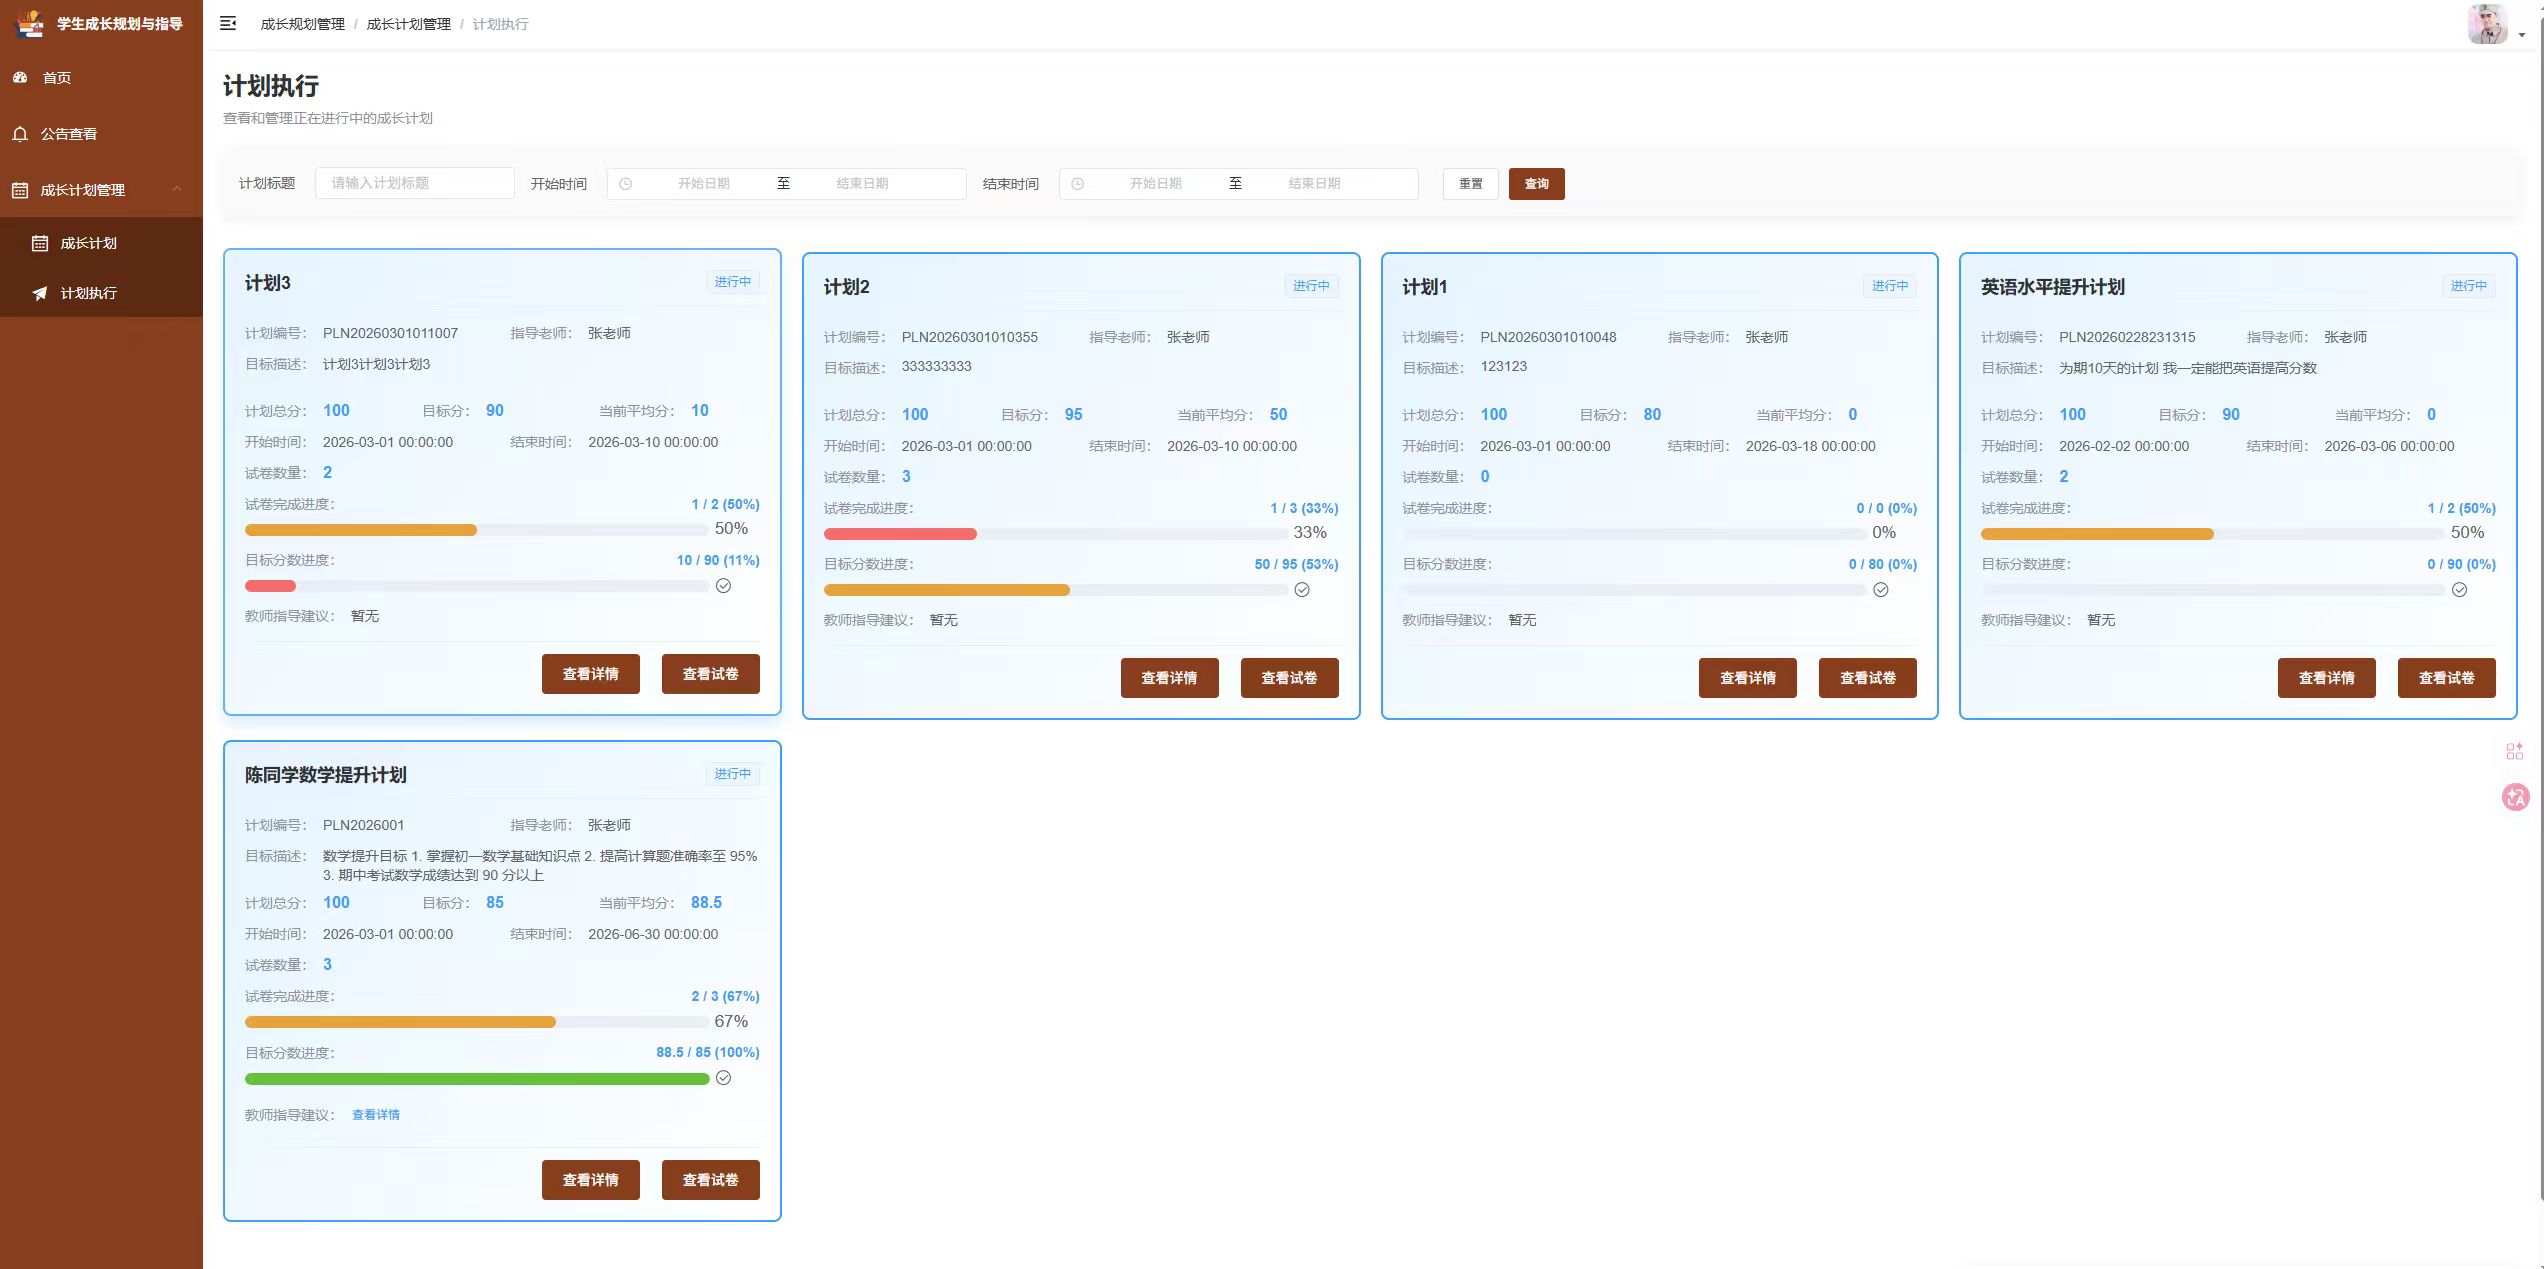Click check-circle icon on 英语水平提升计划 score progress
2544x1269 pixels.
(x=2460, y=590)
